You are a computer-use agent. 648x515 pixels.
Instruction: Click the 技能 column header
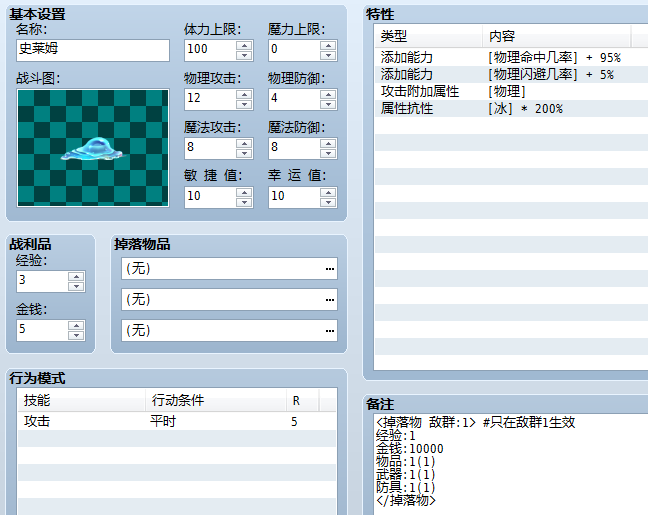click(x=81, y=400)
